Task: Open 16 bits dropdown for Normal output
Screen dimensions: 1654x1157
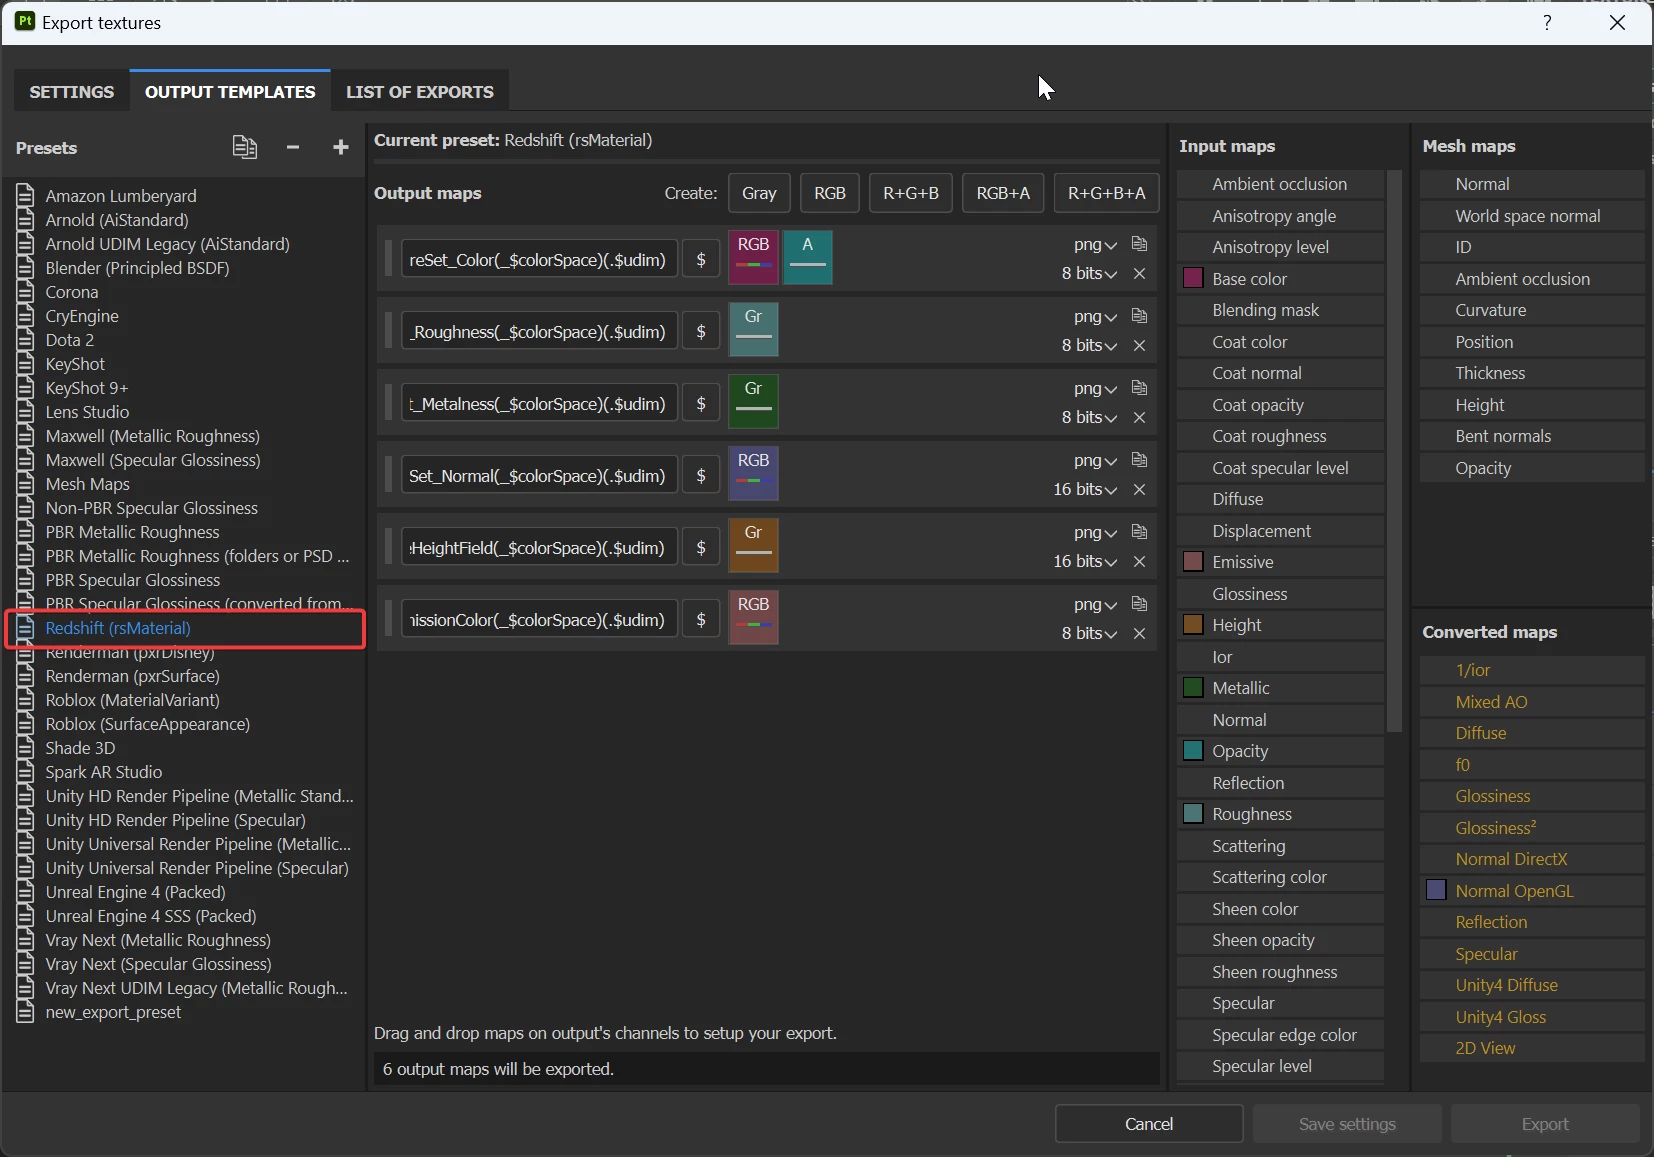Action: (x=1085, y=489)
